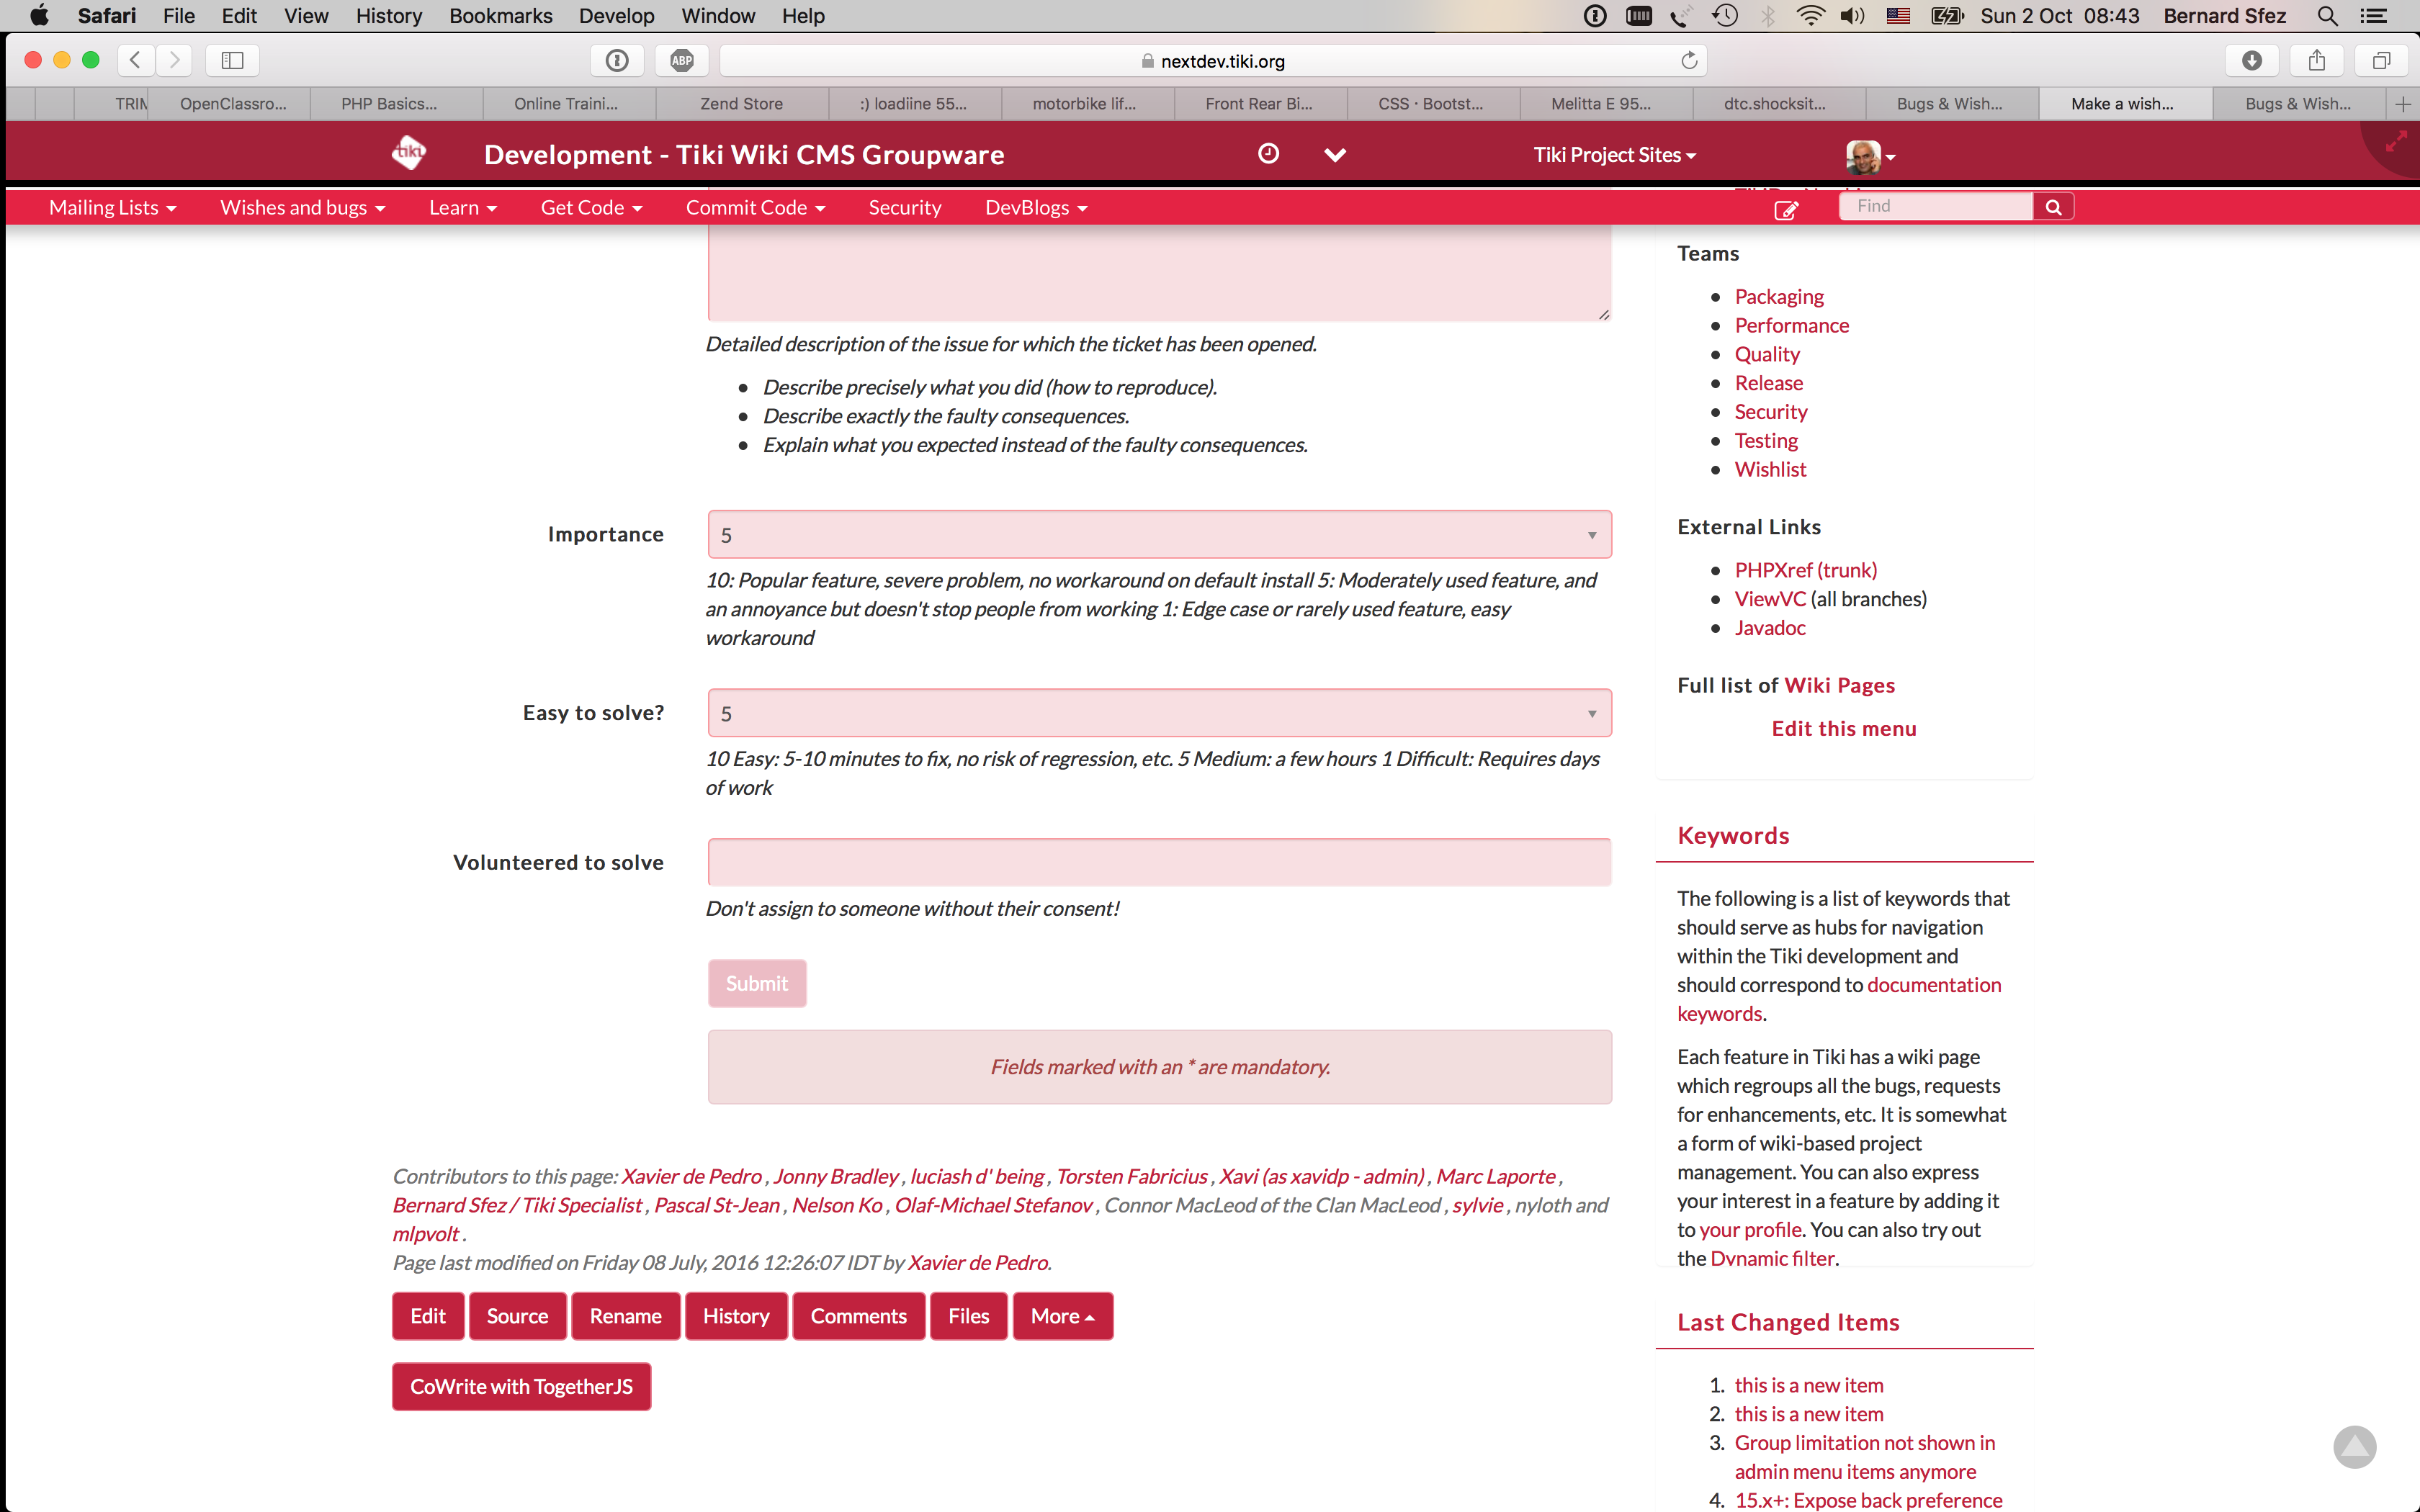Switch to the Zend Store tab
Image resolution: width=2420 pixels, height=1512 pixels.
point(741,103)
